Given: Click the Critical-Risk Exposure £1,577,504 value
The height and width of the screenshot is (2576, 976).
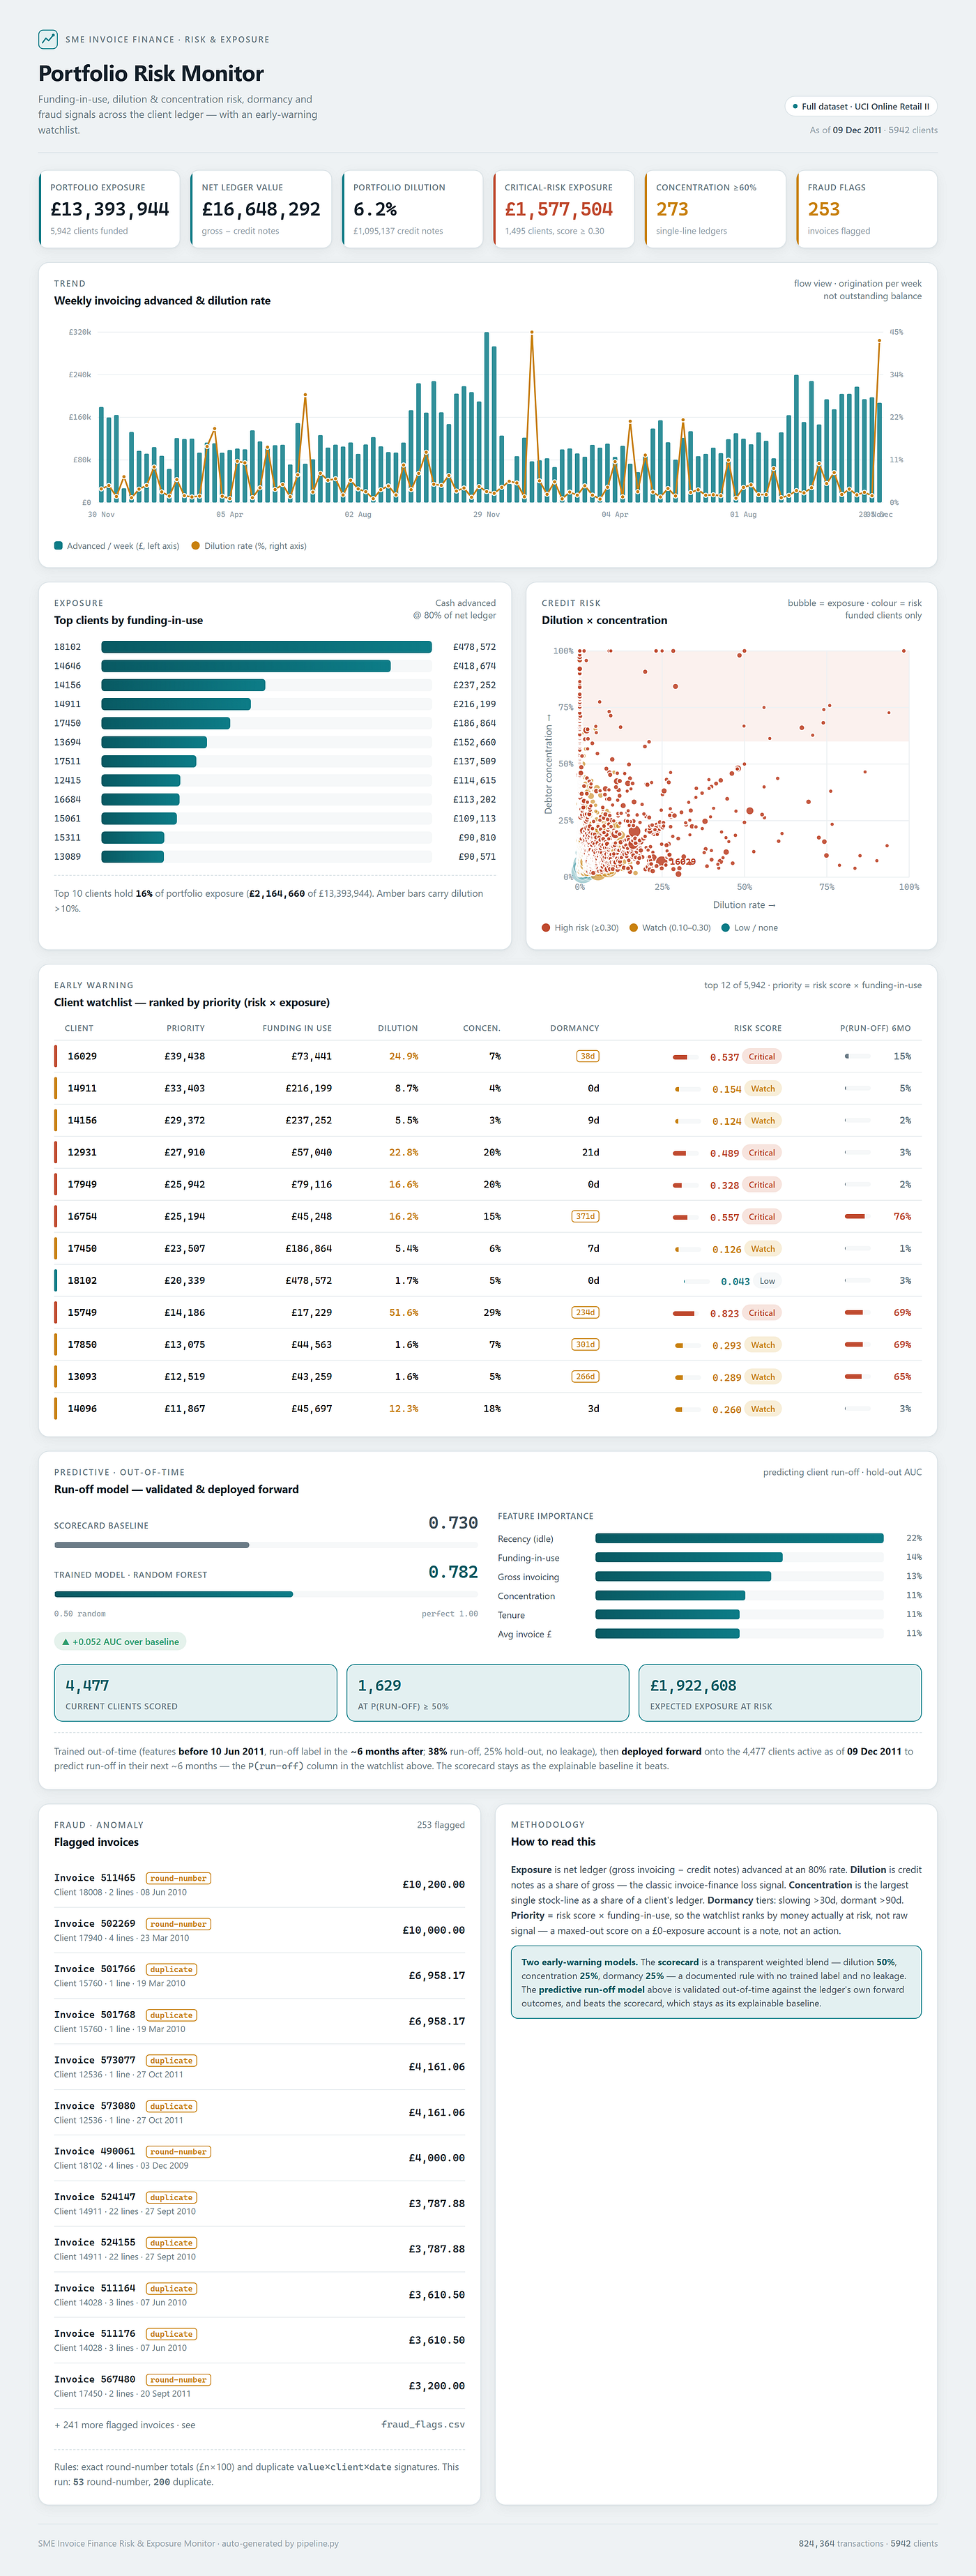Looking at the screenshot, I should pyautogui.click(x=558, y=209).
